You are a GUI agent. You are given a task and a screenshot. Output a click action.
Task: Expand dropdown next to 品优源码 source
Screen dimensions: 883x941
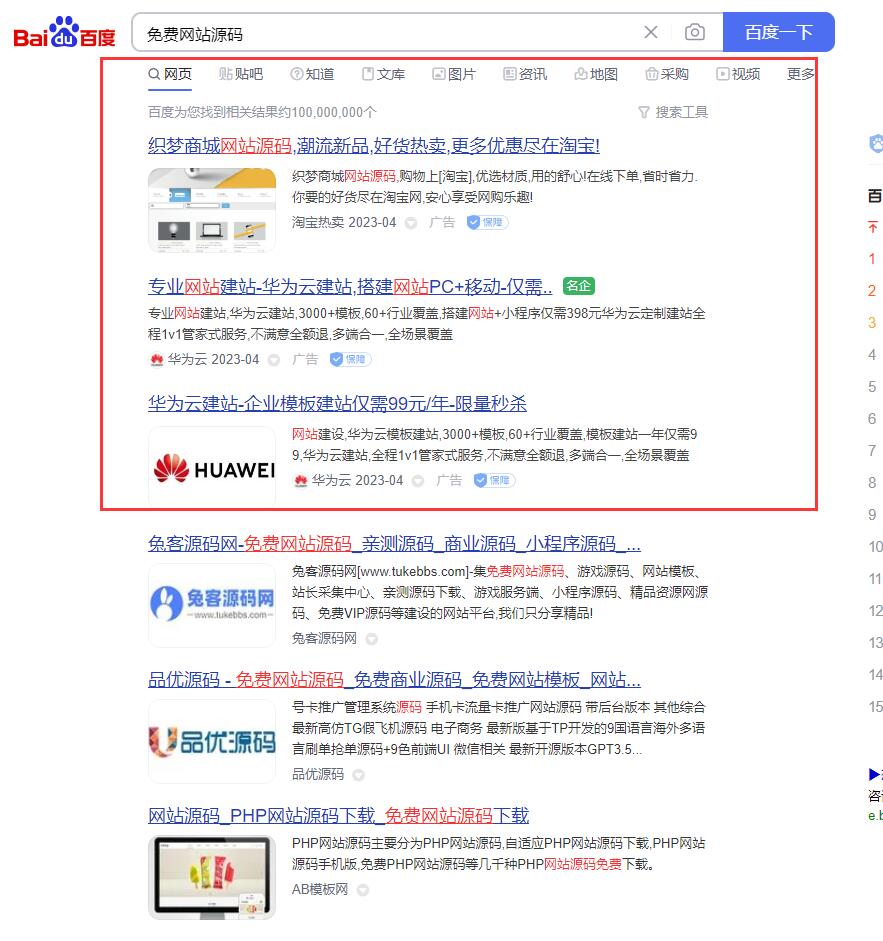coord(358,775)
